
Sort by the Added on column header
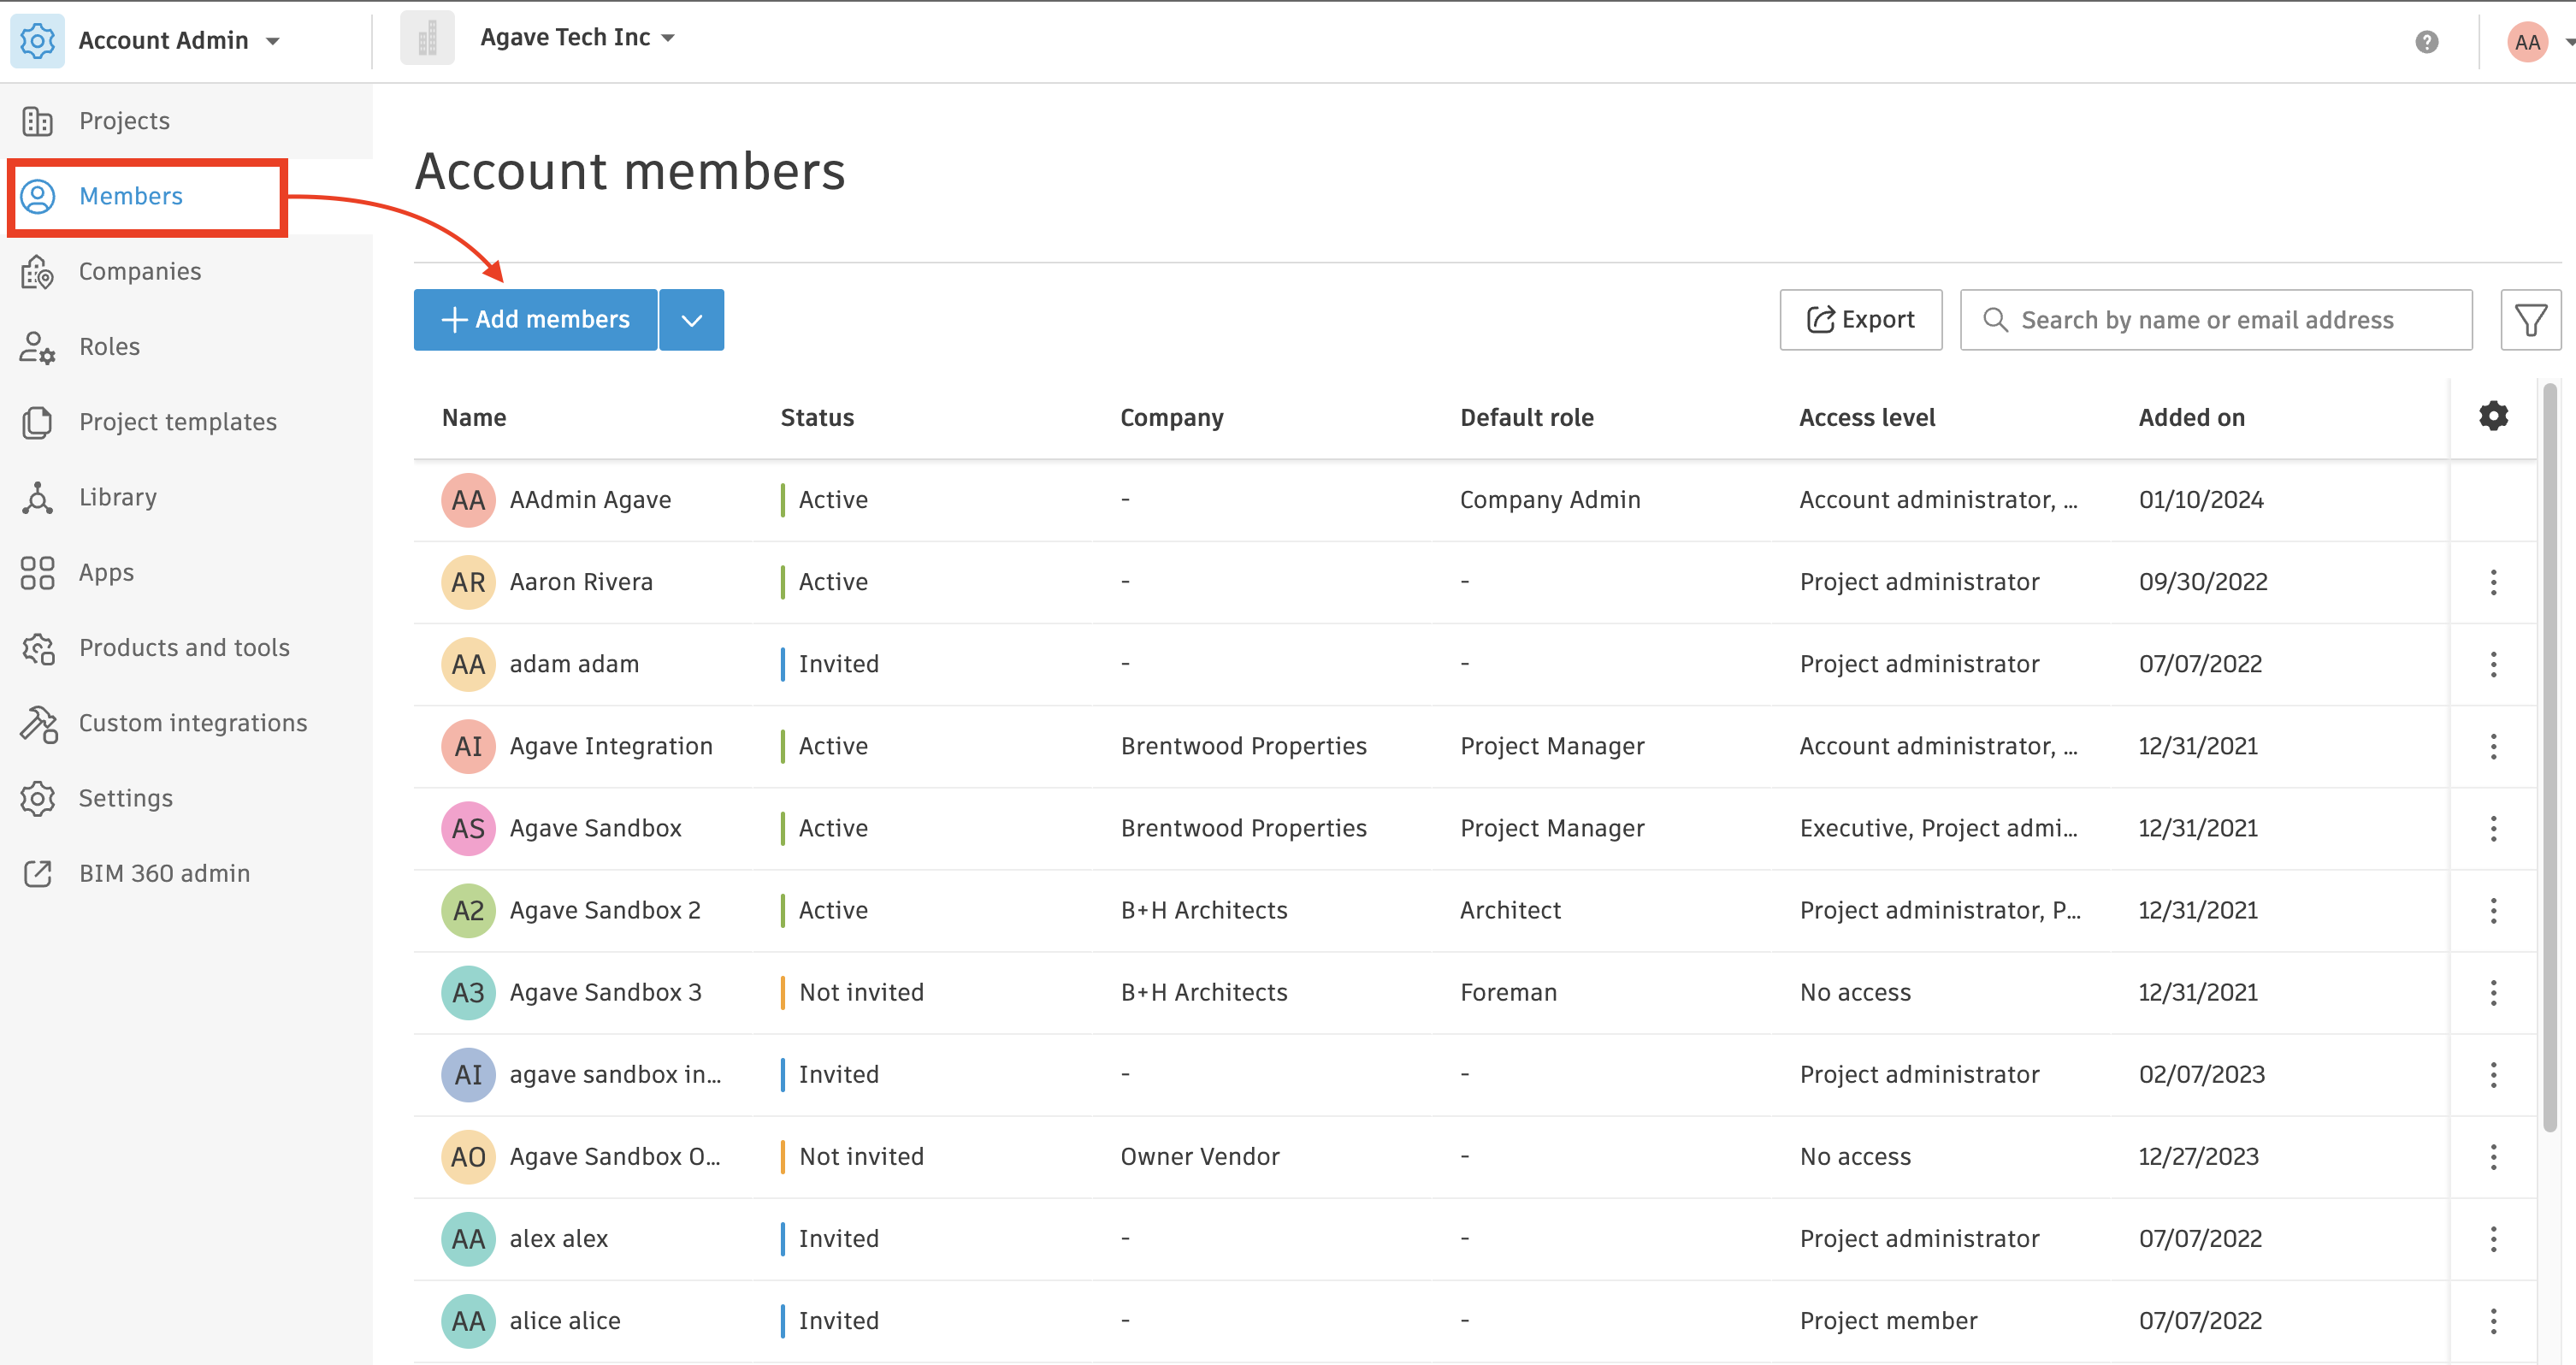point(2191,418)
